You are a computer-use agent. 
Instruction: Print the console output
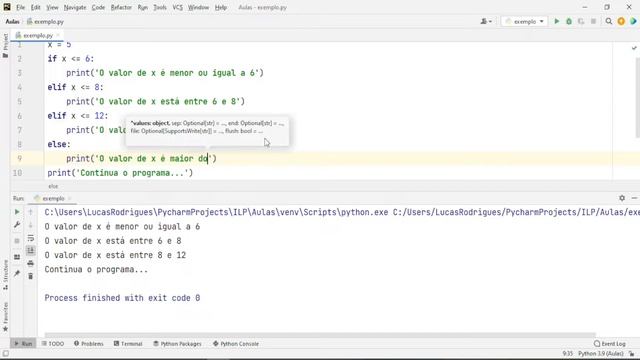point(31,264)
